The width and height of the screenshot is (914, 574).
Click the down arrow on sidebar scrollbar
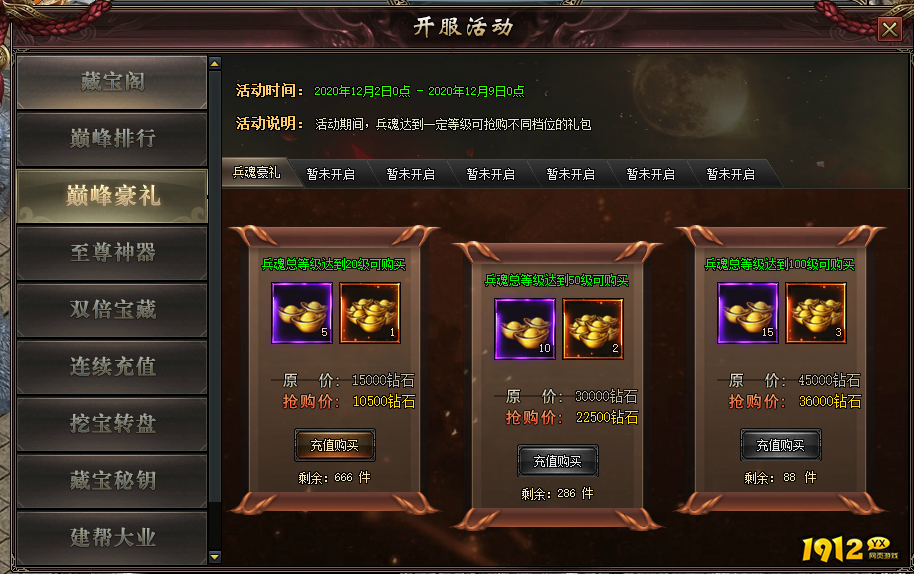click(215, 557)
